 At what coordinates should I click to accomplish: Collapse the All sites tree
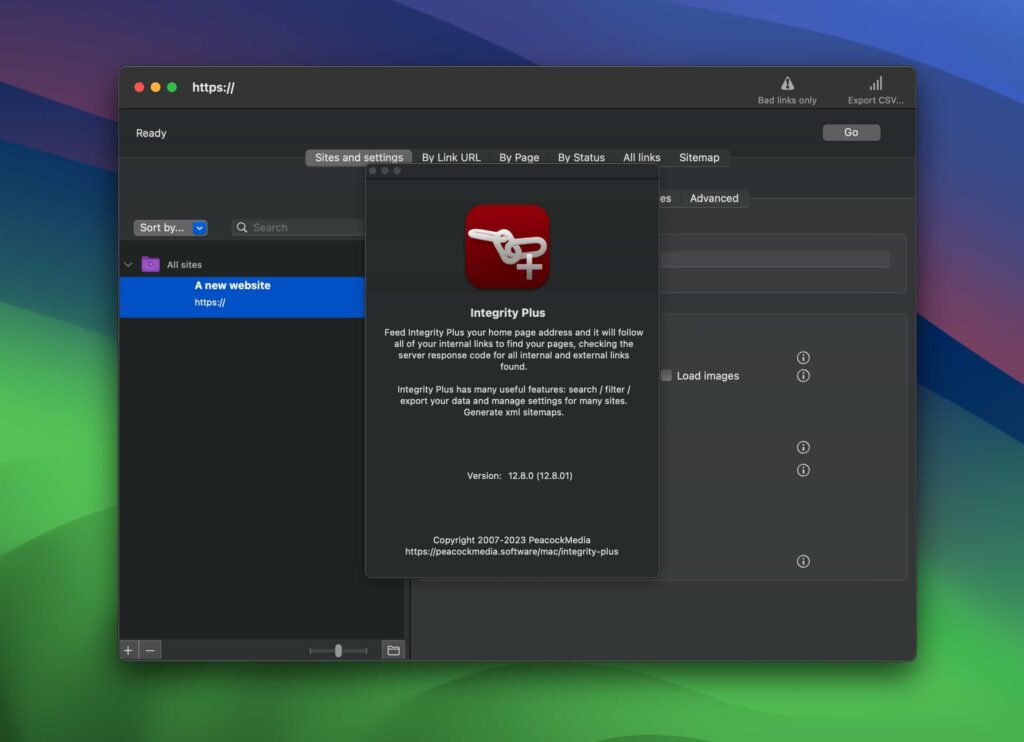[x=128, y=263]
